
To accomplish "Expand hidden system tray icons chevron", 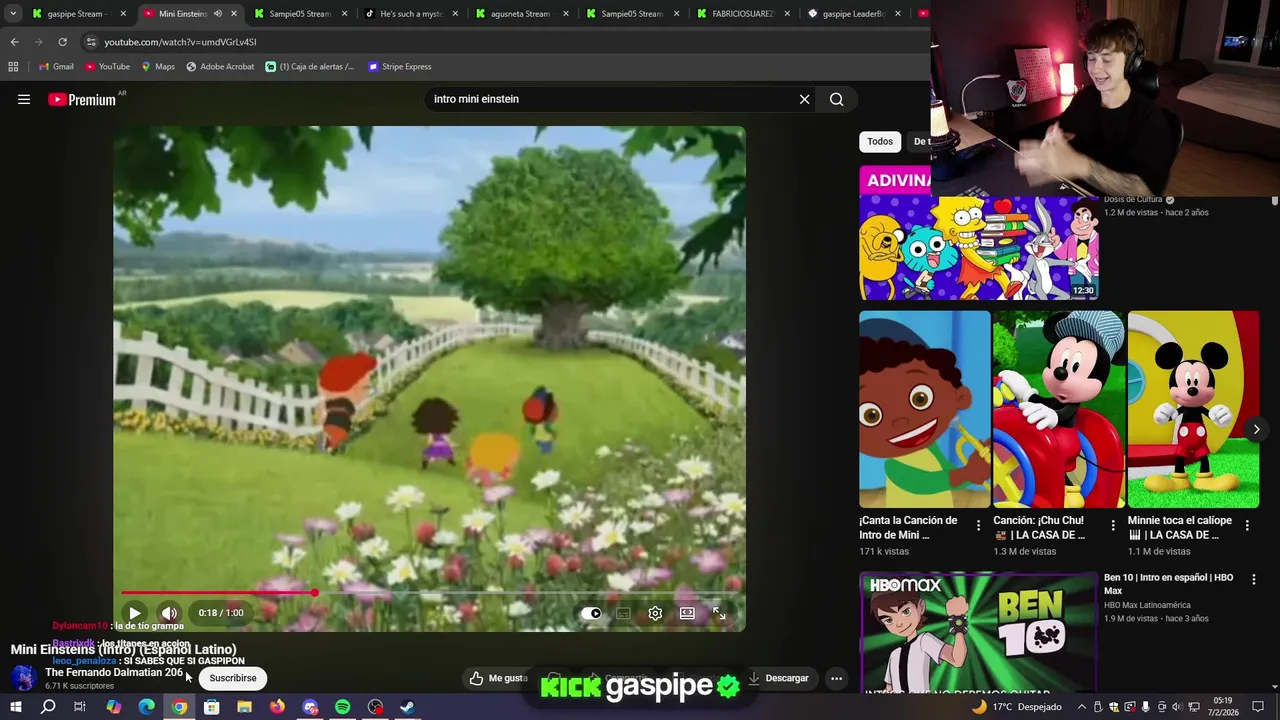I will point(1081,707).
